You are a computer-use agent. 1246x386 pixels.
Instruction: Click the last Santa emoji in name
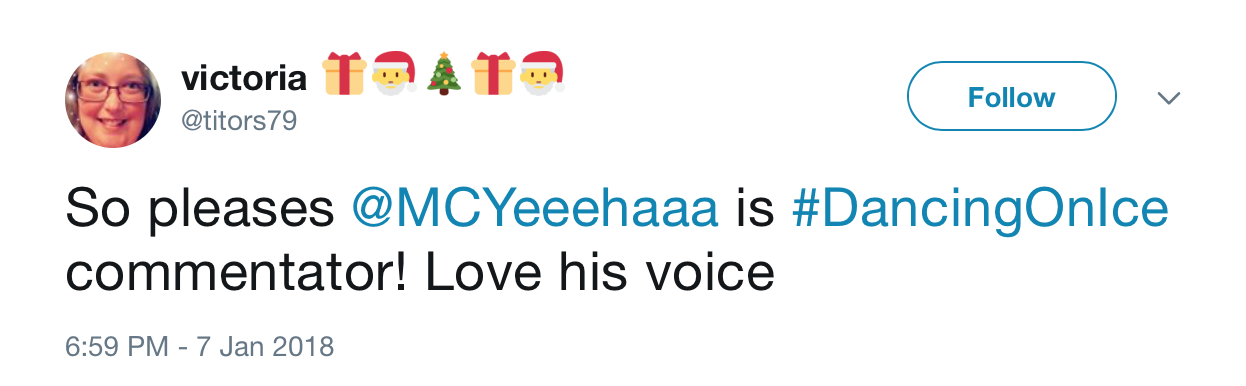(543, 75)
